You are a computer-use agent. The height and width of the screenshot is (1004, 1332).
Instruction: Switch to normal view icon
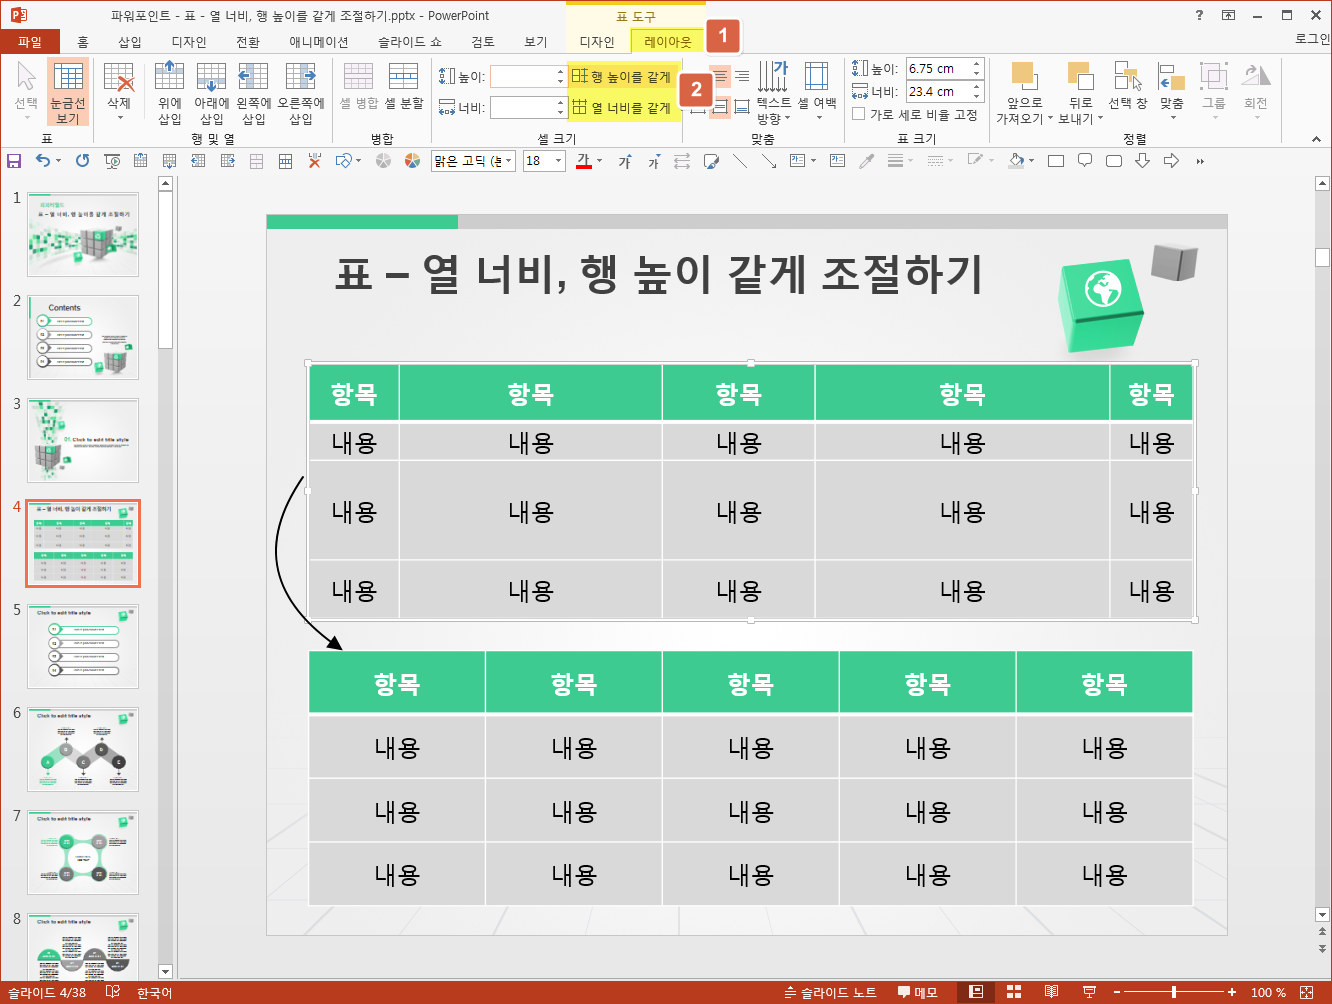click(x=976, y=992)
